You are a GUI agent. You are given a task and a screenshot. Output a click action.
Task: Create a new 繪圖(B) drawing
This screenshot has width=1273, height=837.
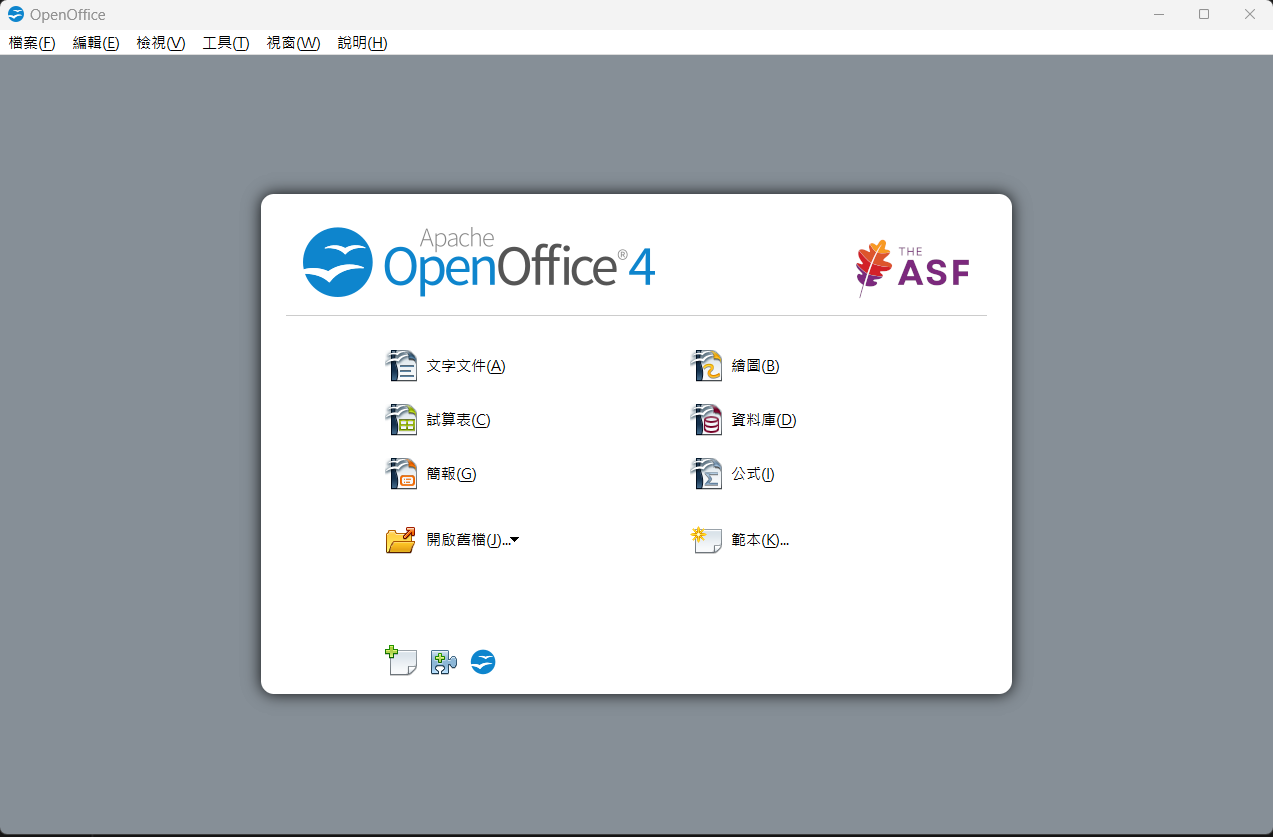tap(755, 366)
